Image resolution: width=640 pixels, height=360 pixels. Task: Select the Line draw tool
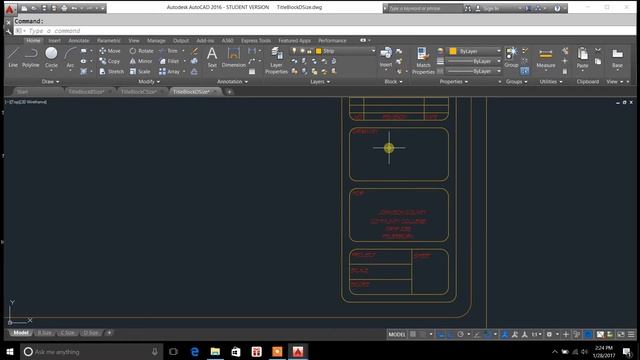tap(13, 57)
